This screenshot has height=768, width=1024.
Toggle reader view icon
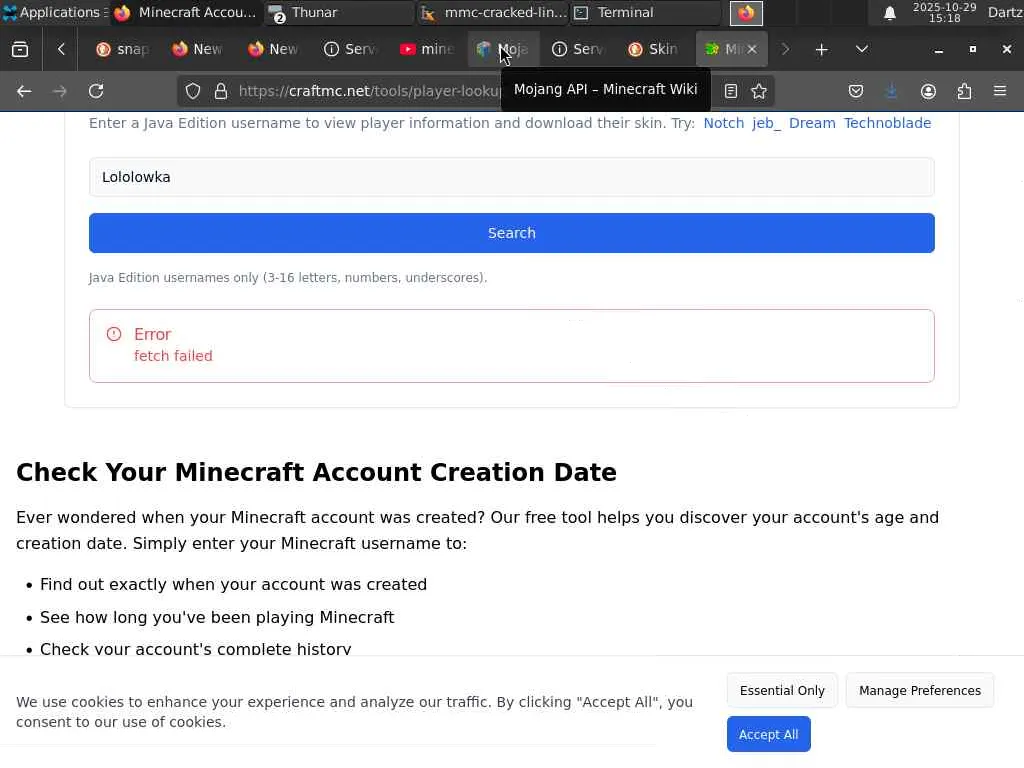pos(731,91)
